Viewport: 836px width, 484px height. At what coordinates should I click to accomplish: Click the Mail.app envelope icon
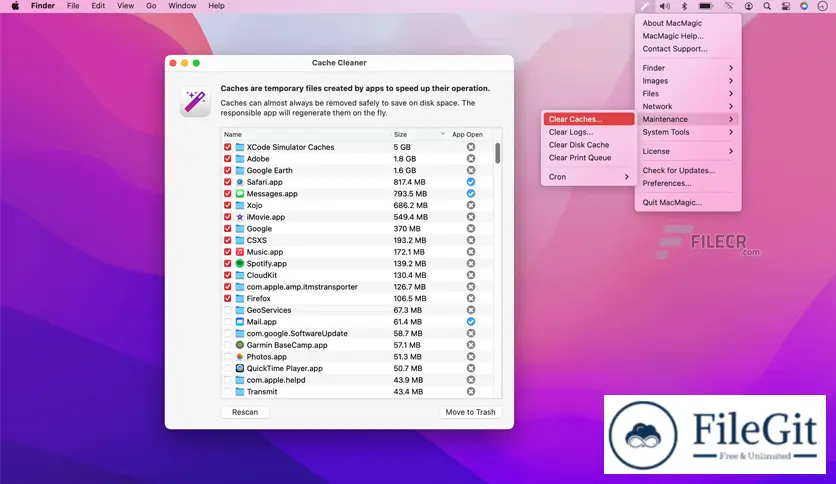click(x=240, y=321)
